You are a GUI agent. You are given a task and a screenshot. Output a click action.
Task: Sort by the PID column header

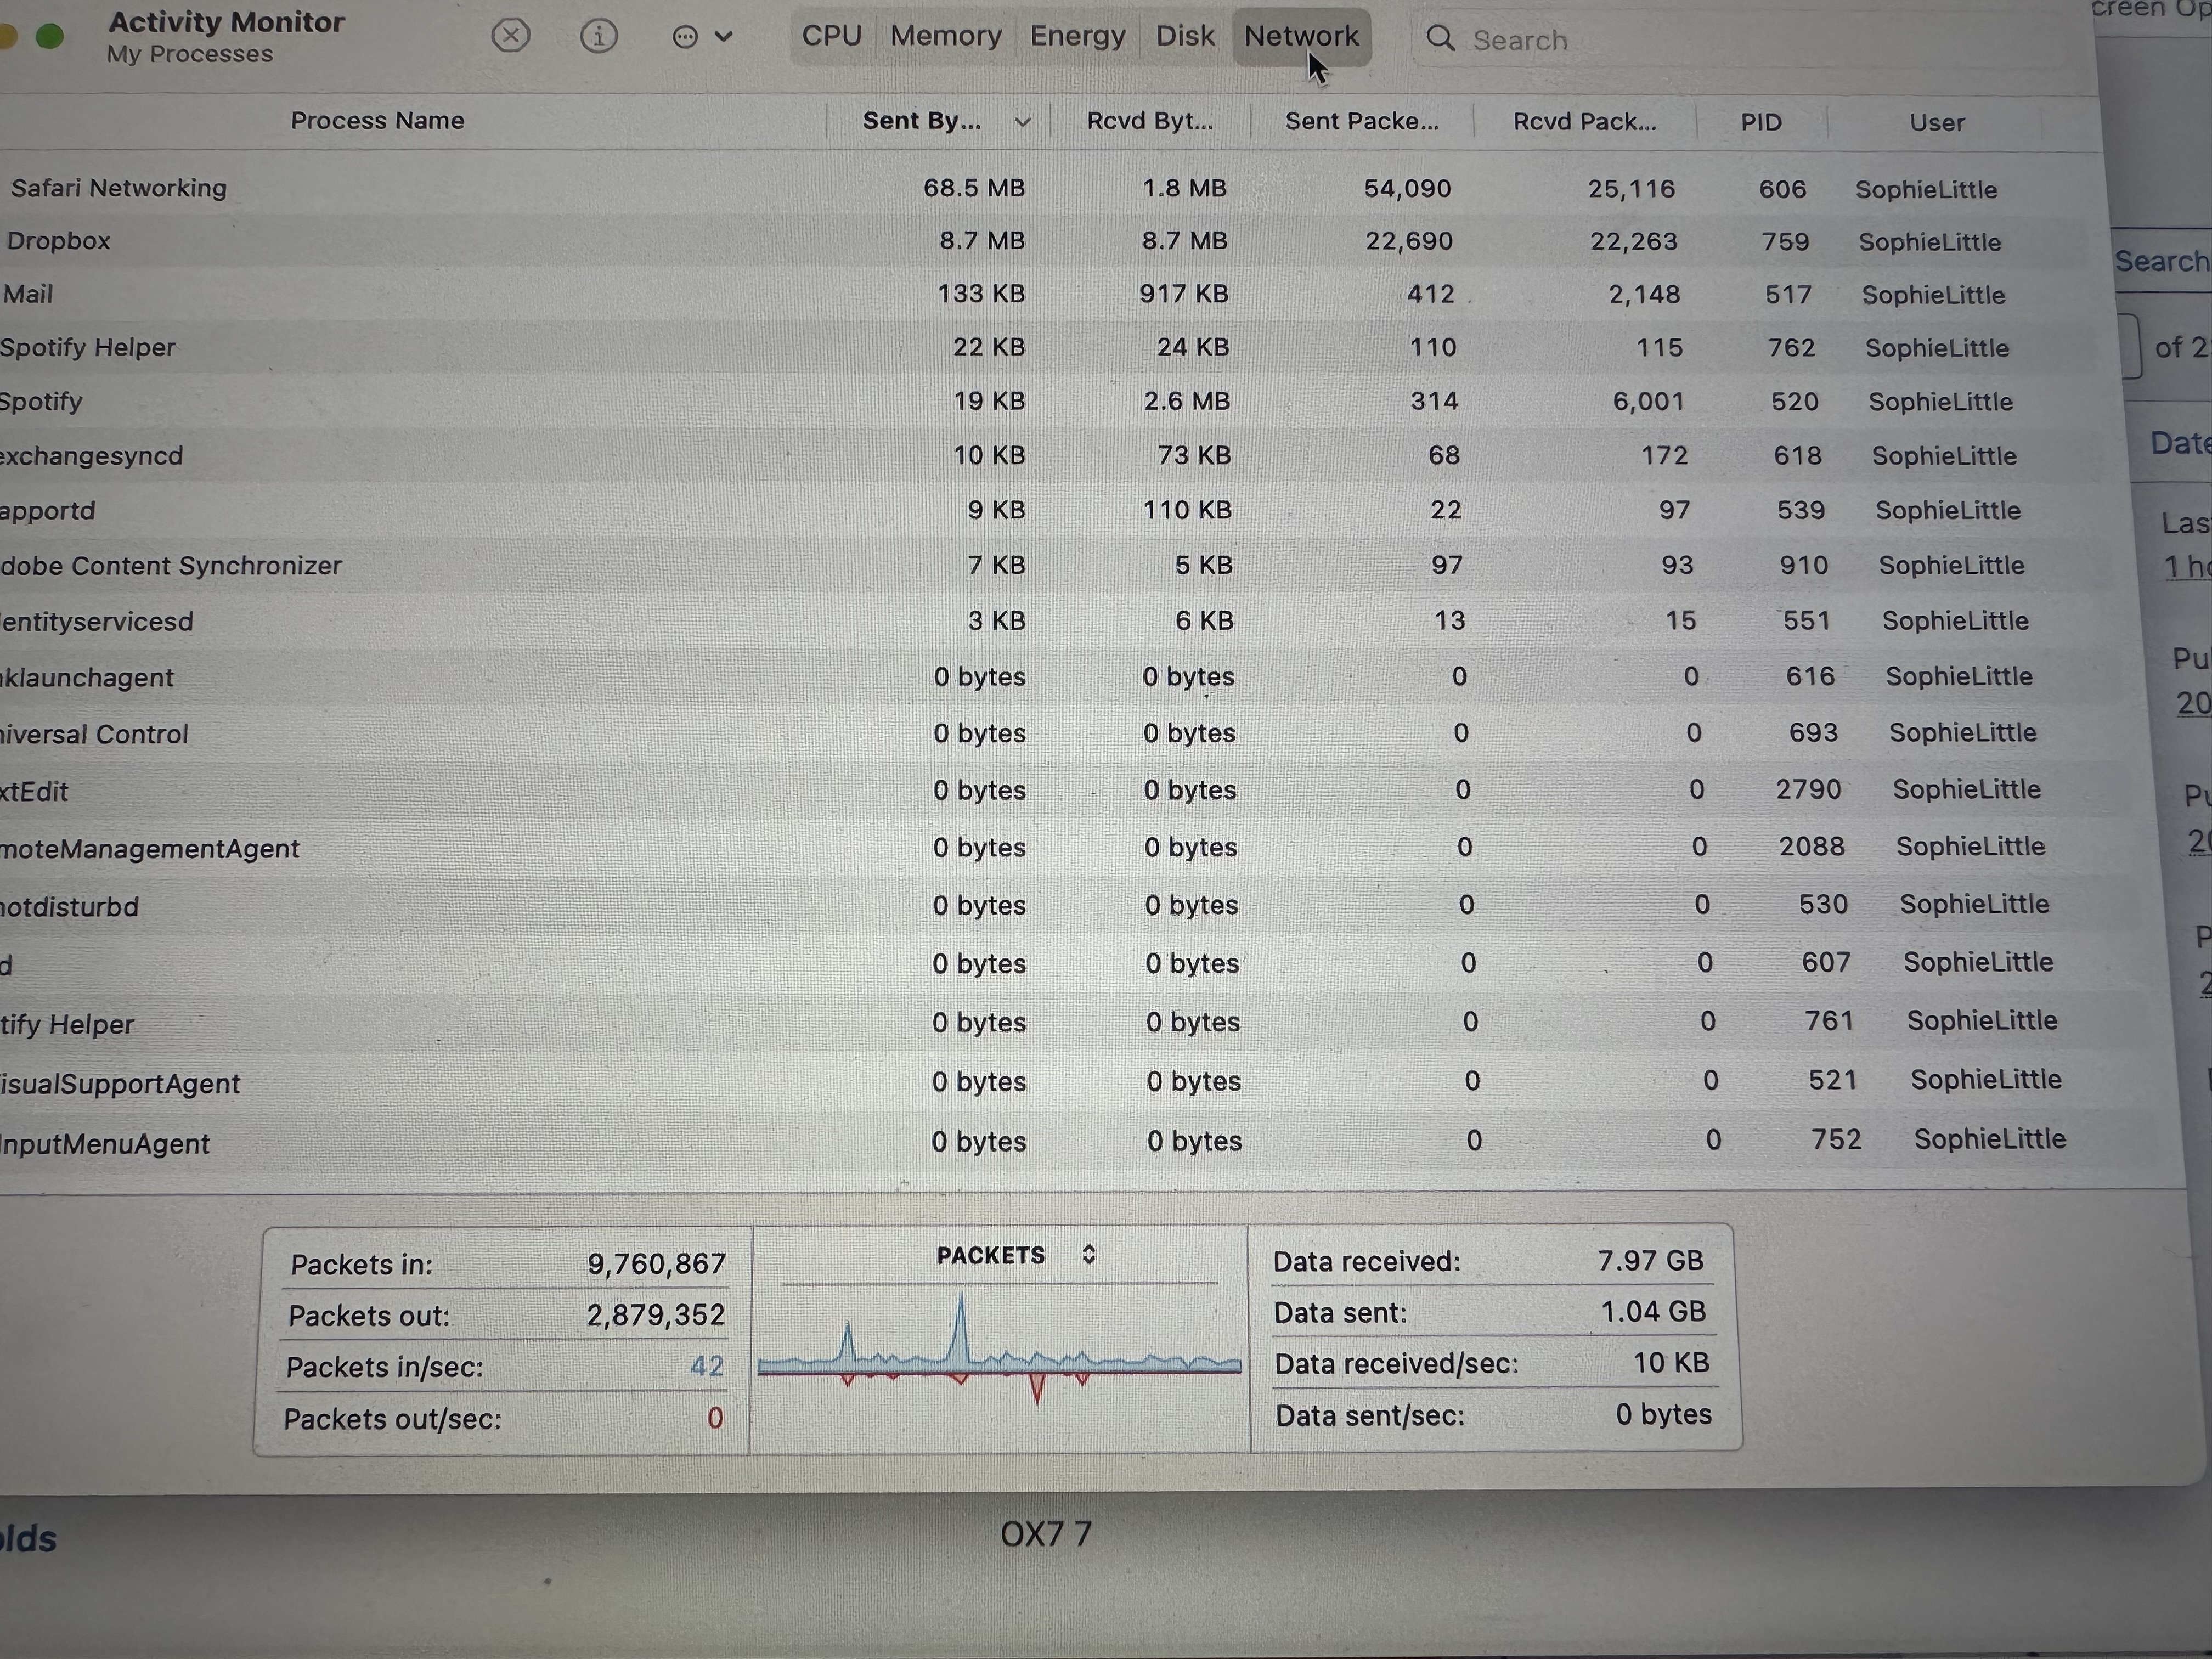coord(1760,122)
